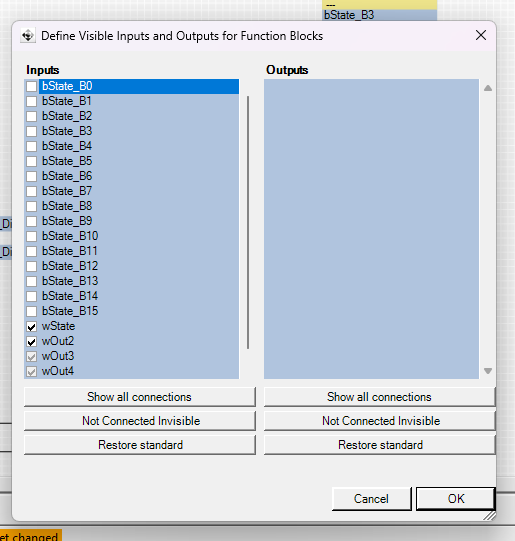The height and width of the screenshot is (541, 515).
Task: Tick the bState_B0 checkbox
Action: click(x=31, y=86)
